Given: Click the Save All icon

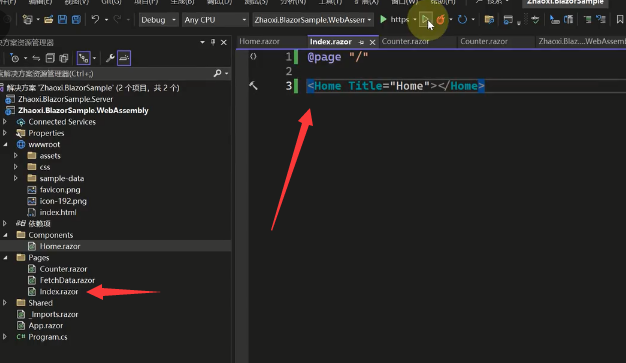Looking at the screenshot, I should (76, 19).
